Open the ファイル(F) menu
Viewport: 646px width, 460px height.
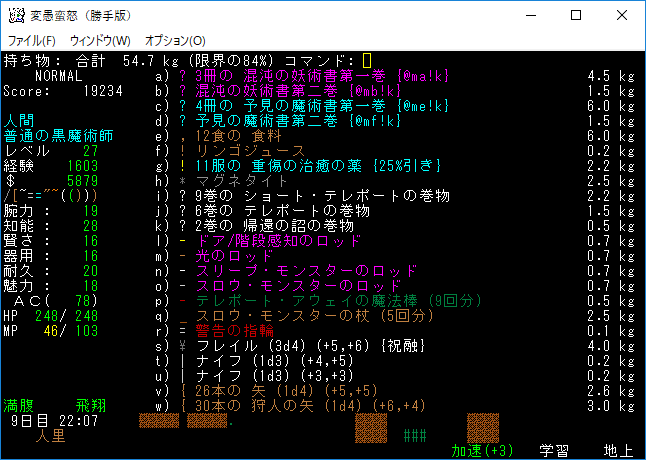[x=32, y=41]
